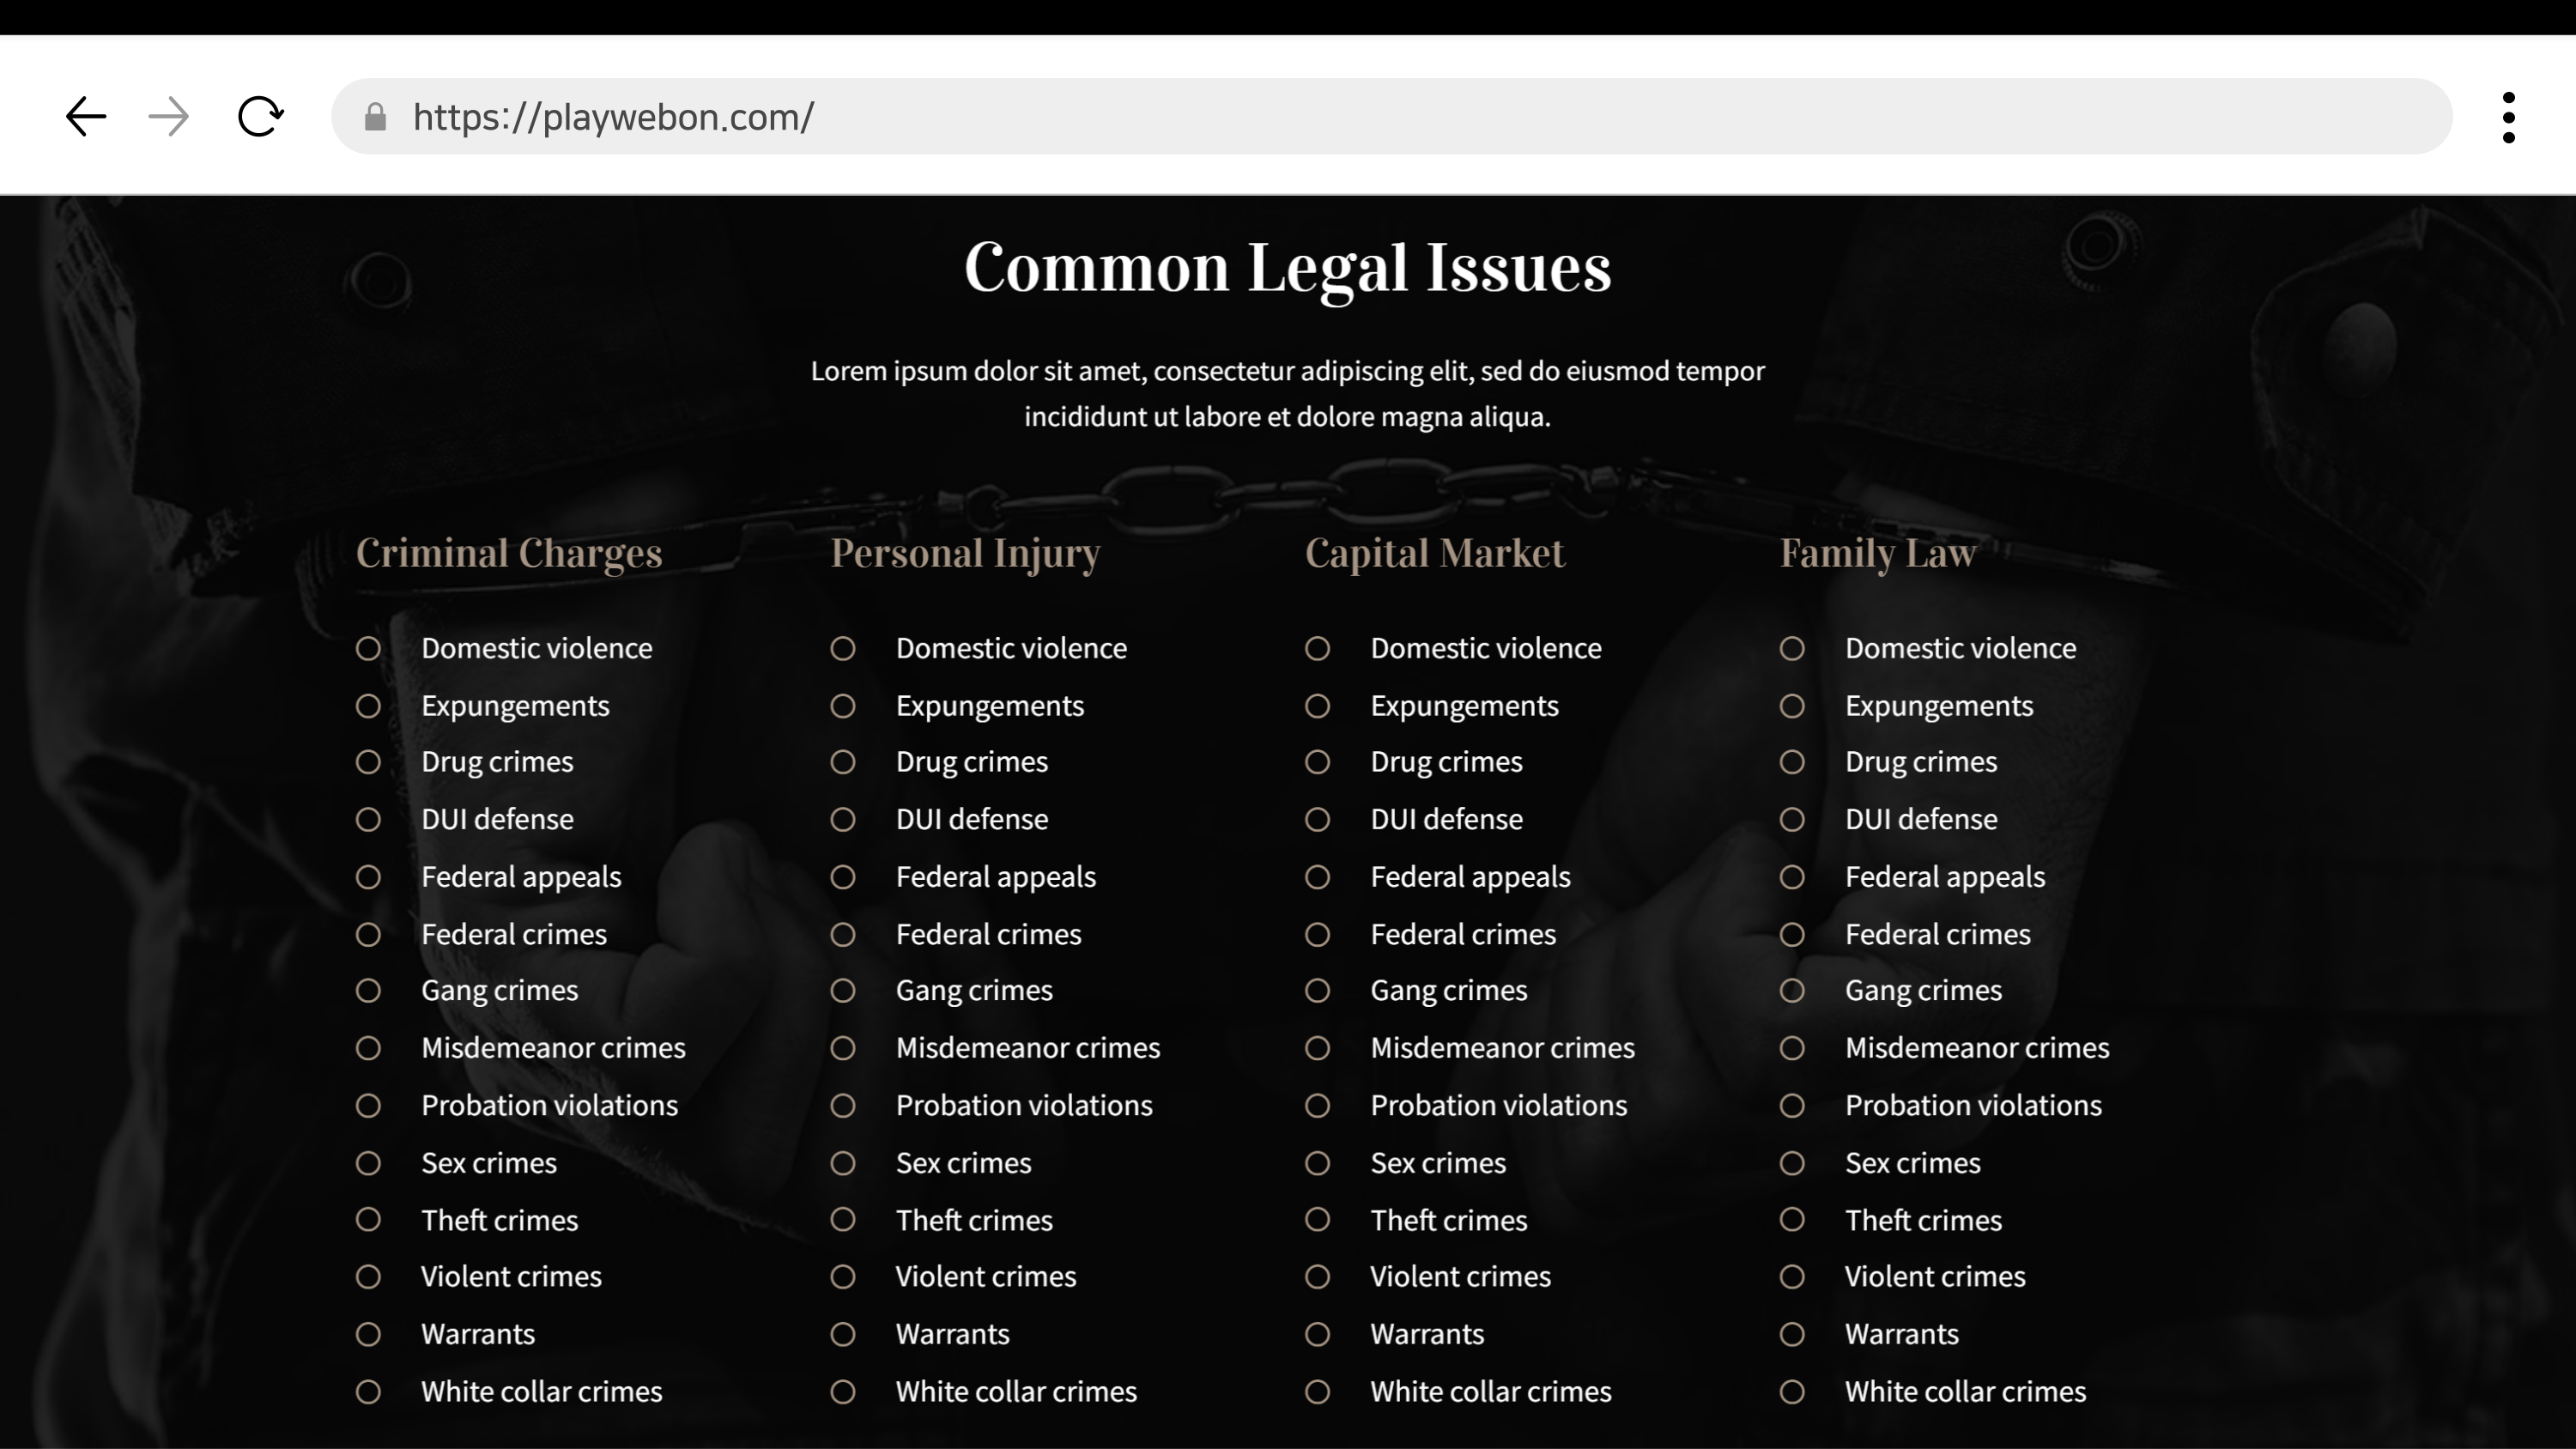Click the Family Law column heading
This screenshot has width=2576, height=1449.
pos(1877,554)
